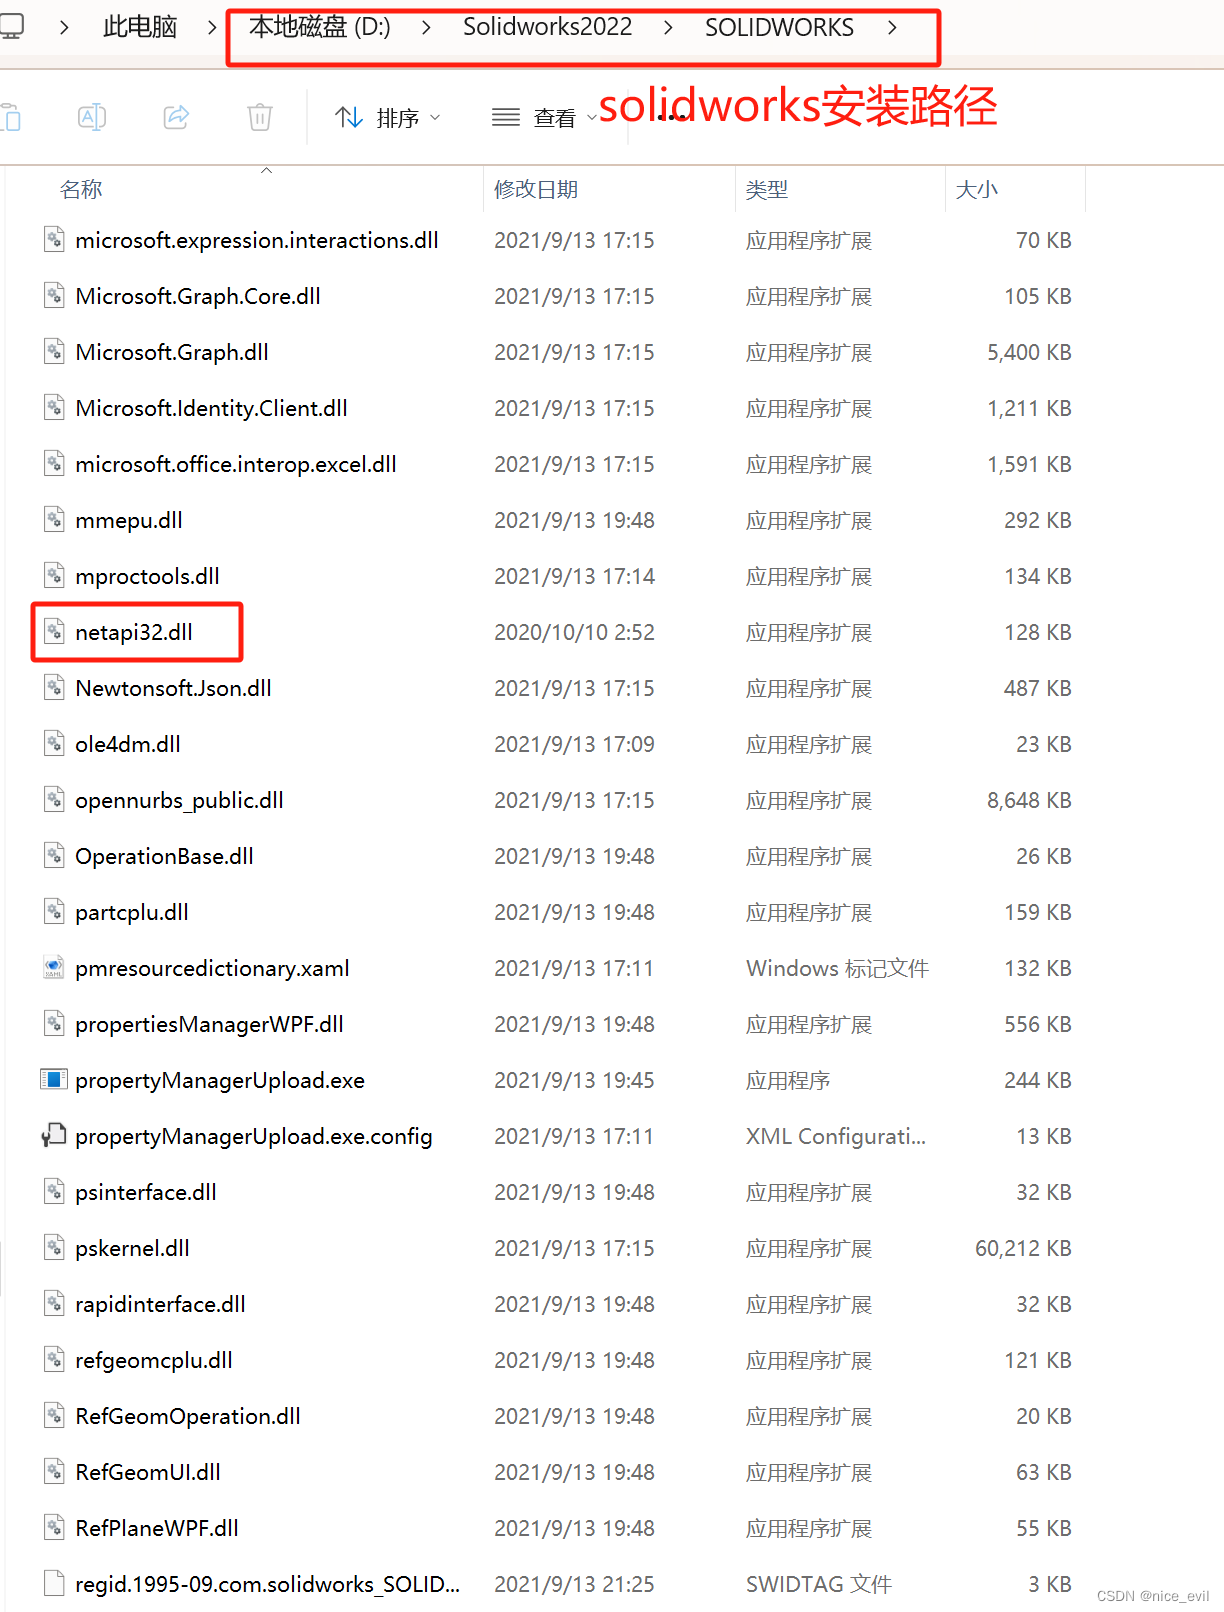Select the Newtonsoft.Json.dll file name
The image size is (1224, 1612).
point(173,688)
